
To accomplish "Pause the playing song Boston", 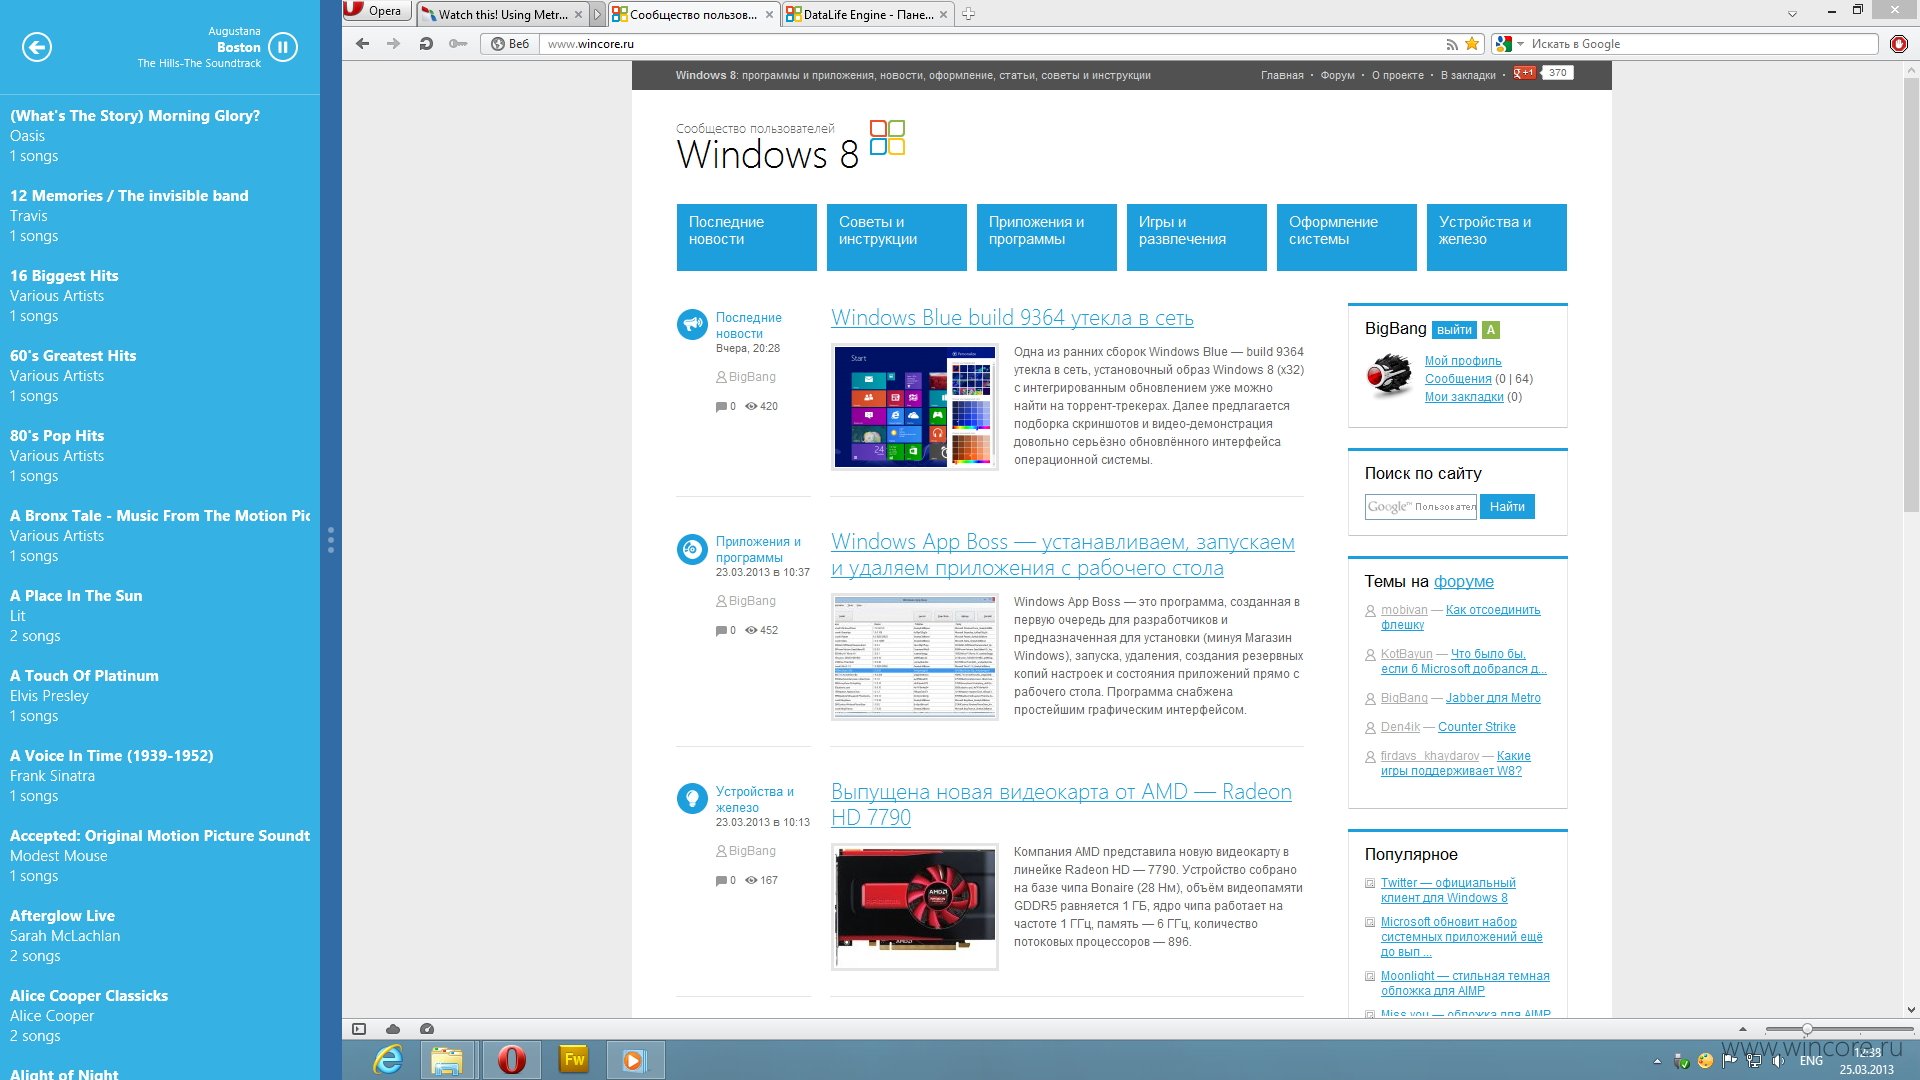I will [283, 47].
